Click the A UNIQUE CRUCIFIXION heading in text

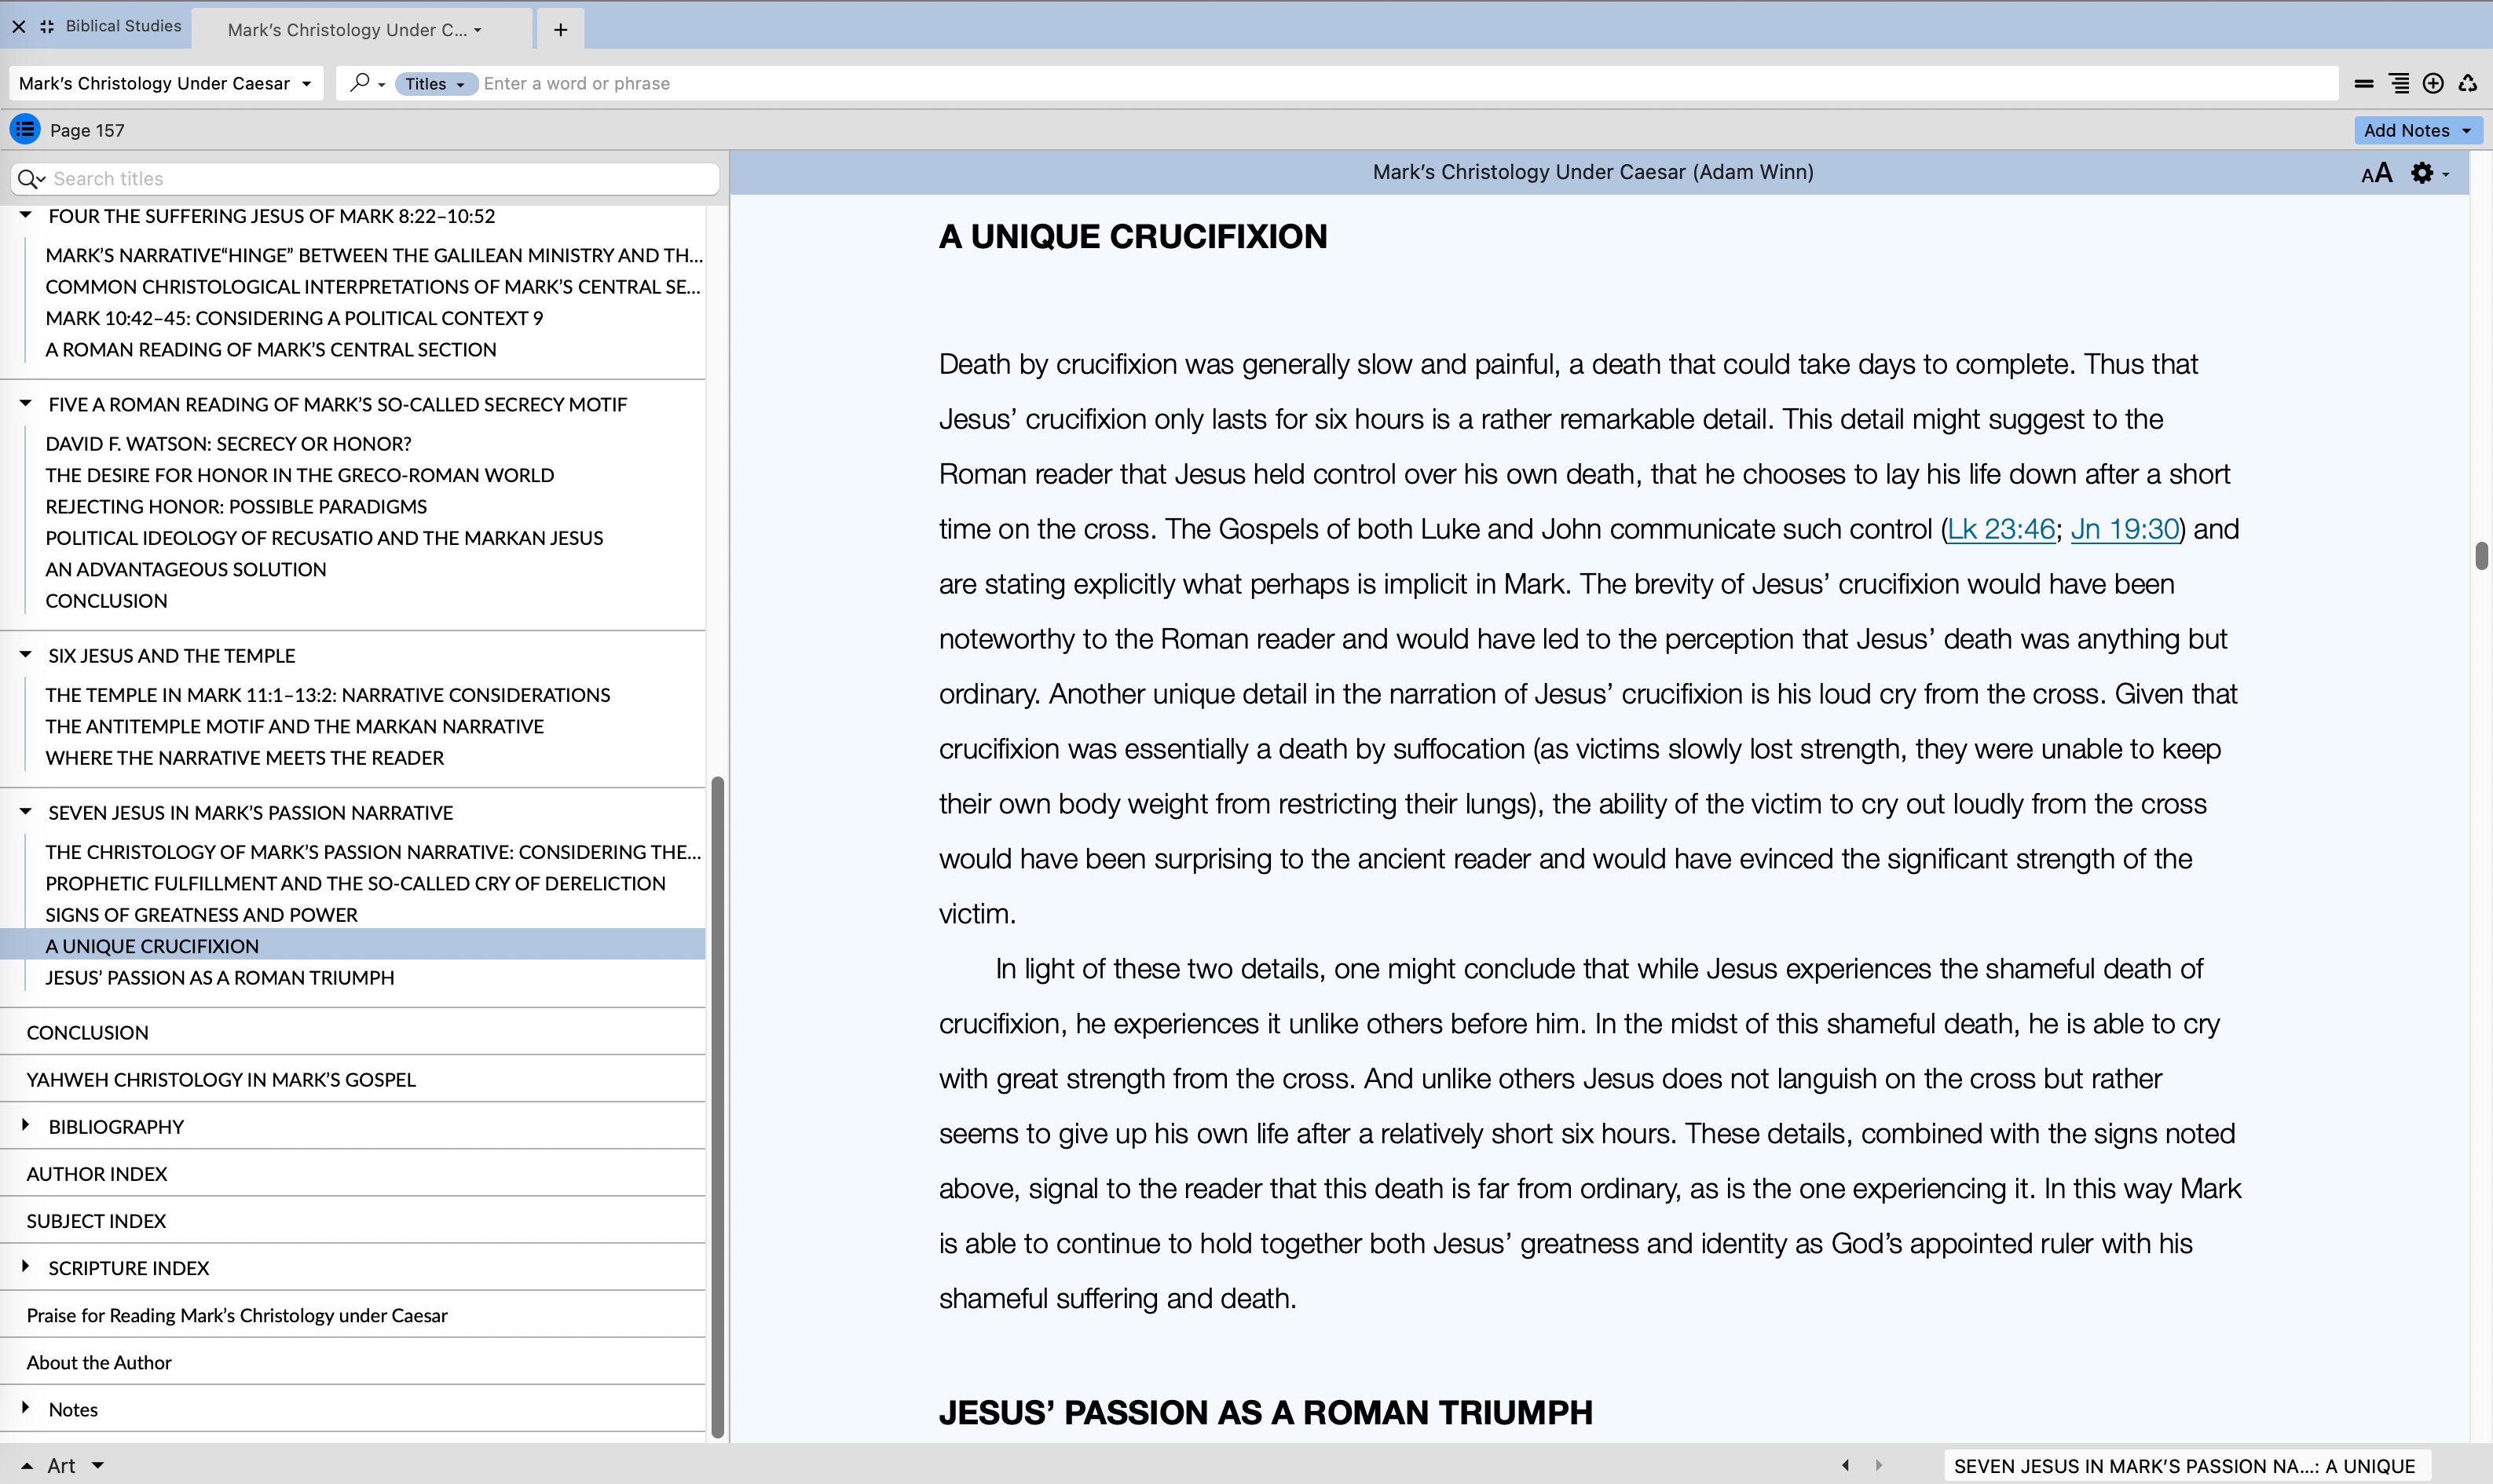coord(1133,237)
